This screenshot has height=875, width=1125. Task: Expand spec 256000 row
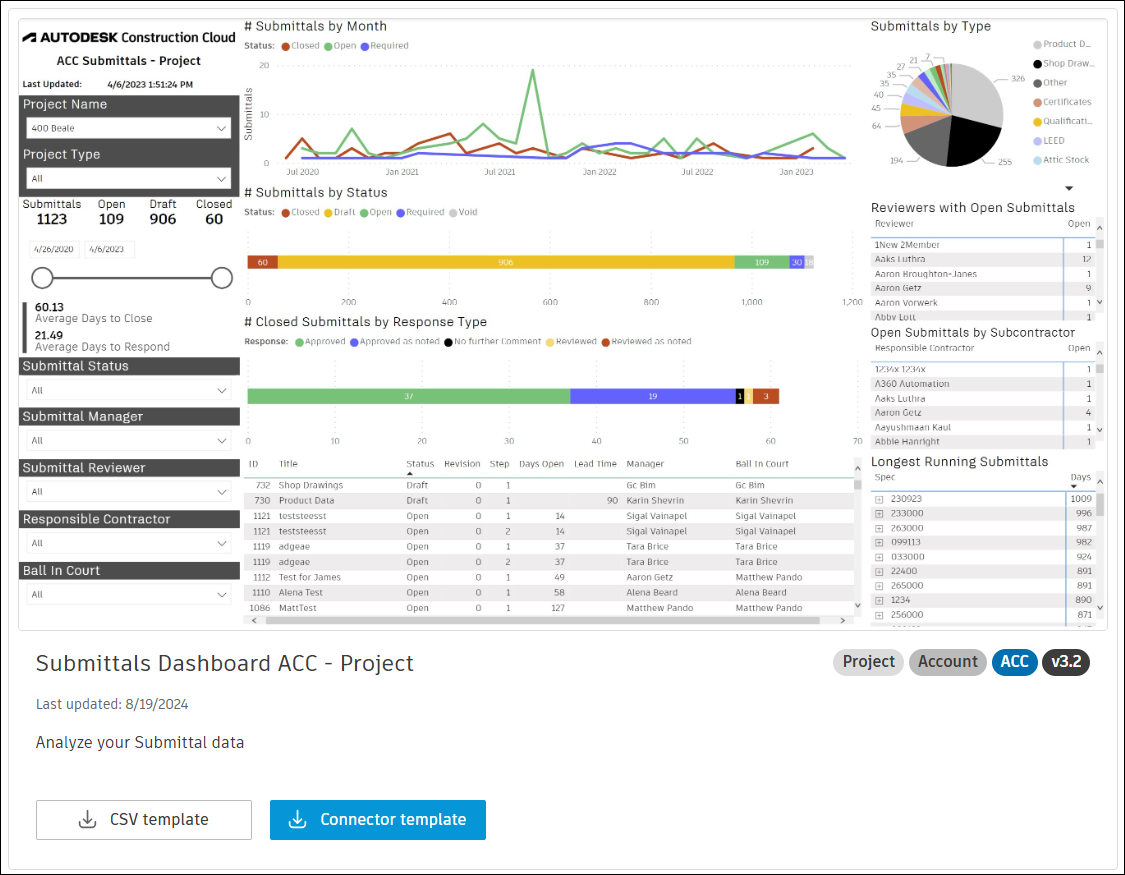879,615
